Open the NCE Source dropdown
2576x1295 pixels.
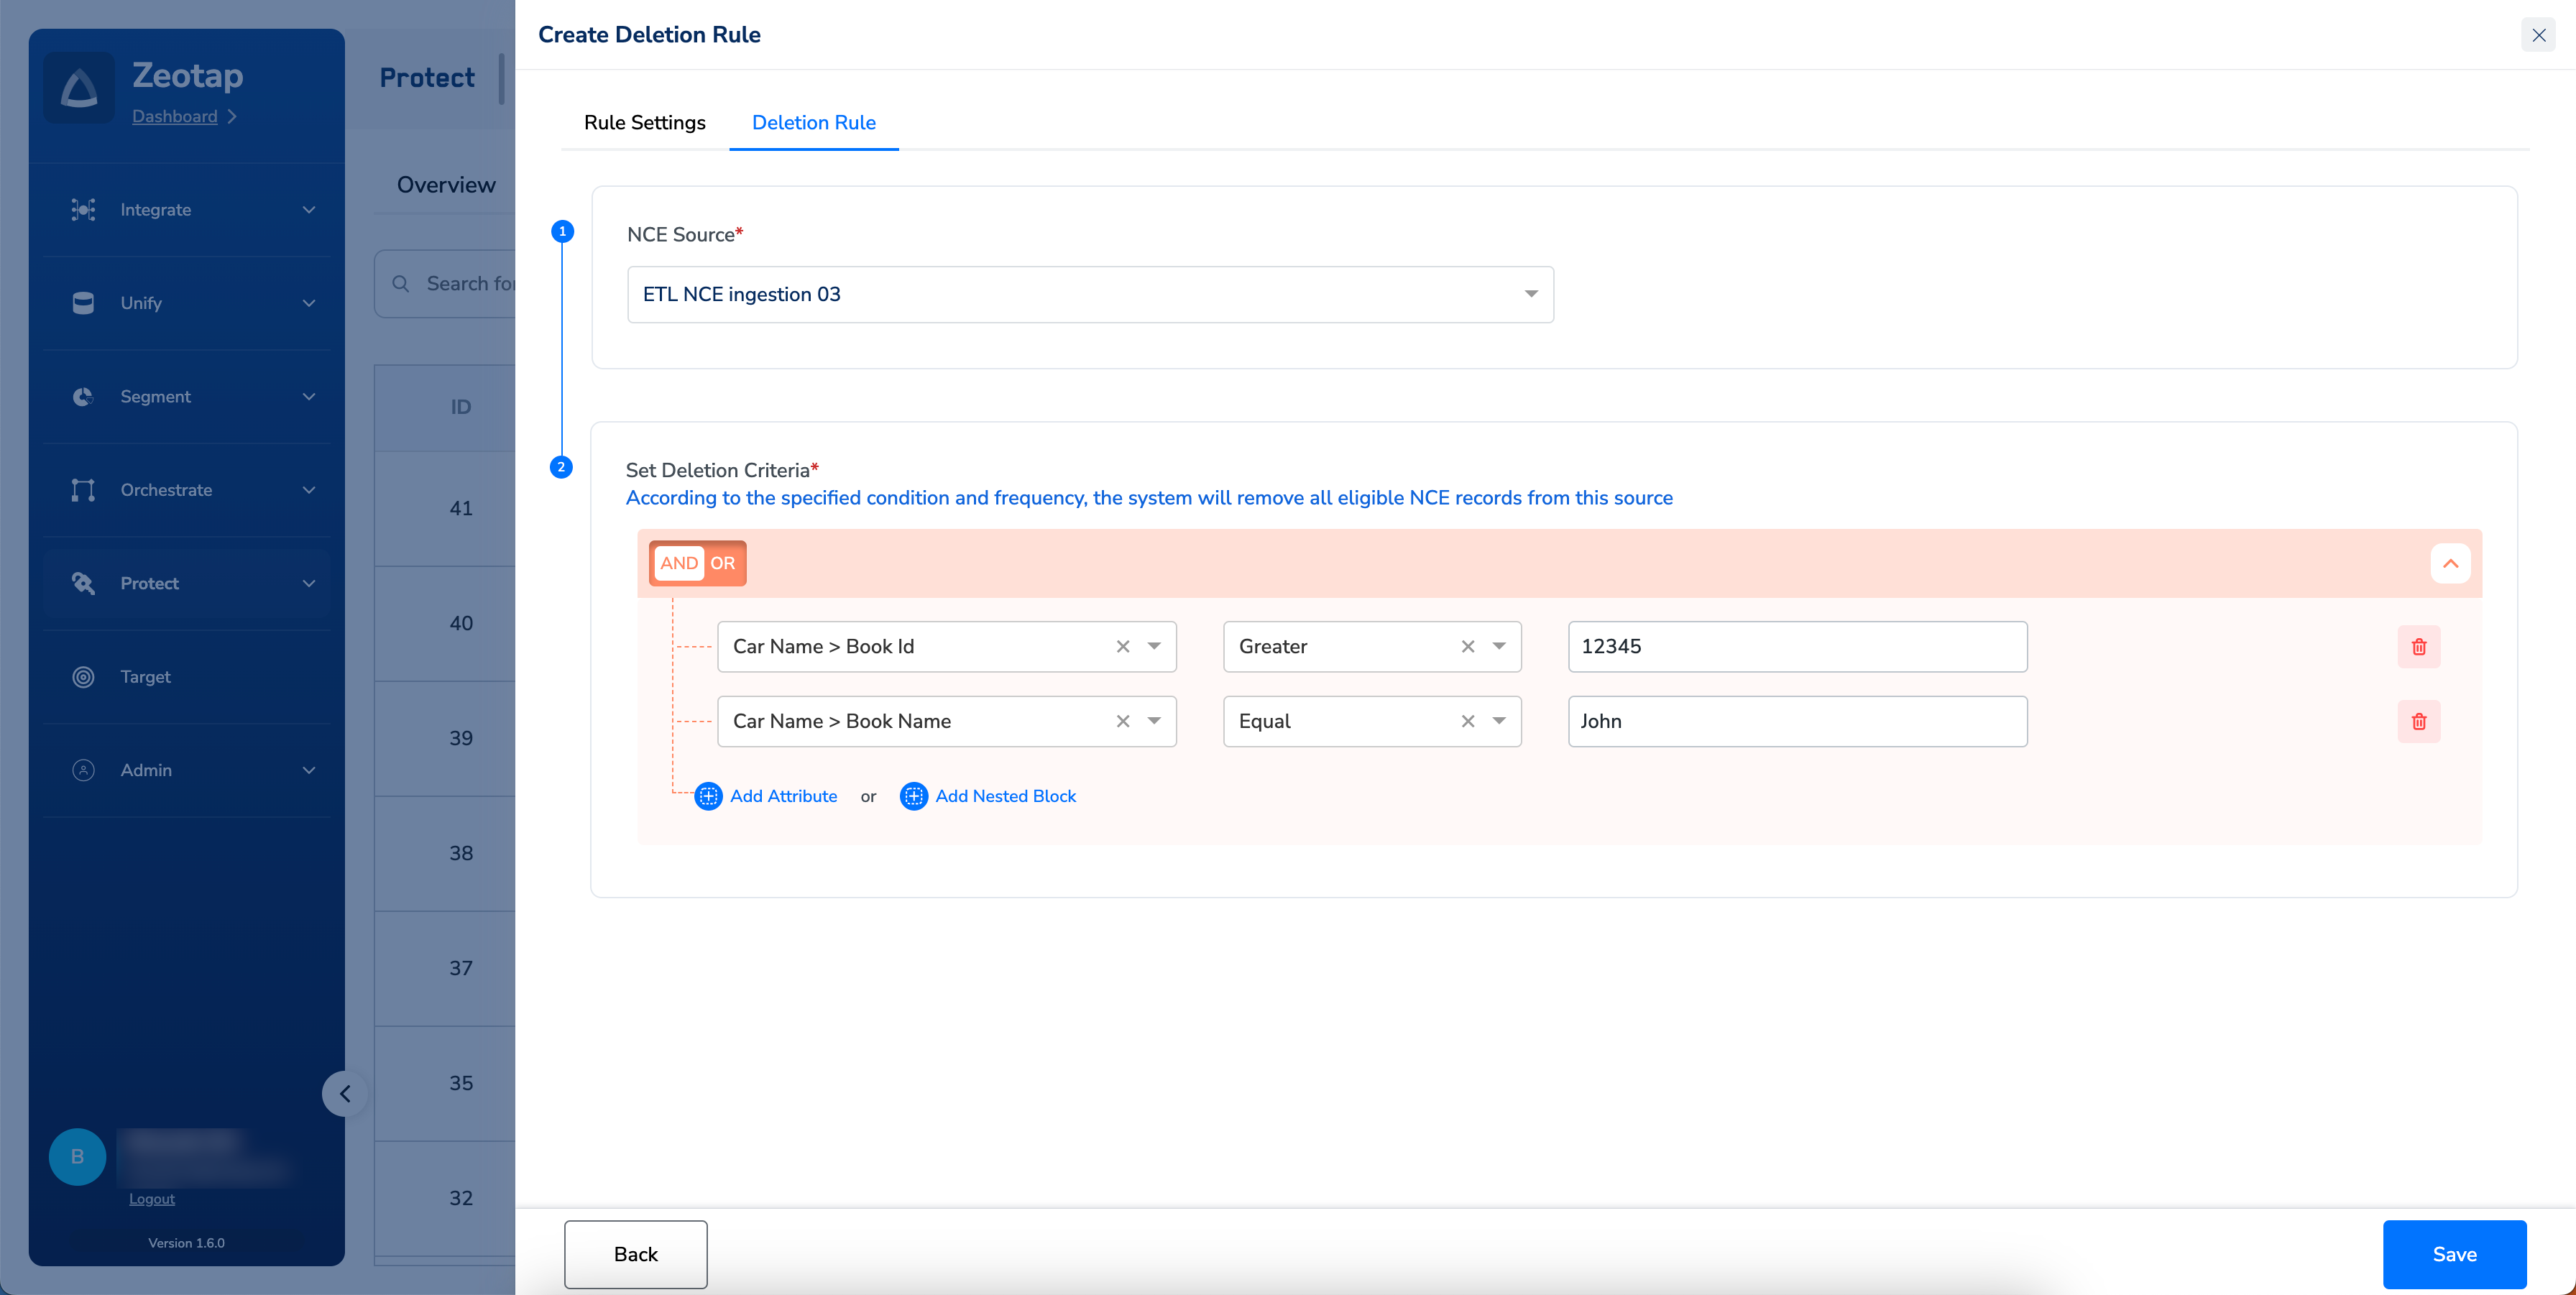click(1530, 294)
